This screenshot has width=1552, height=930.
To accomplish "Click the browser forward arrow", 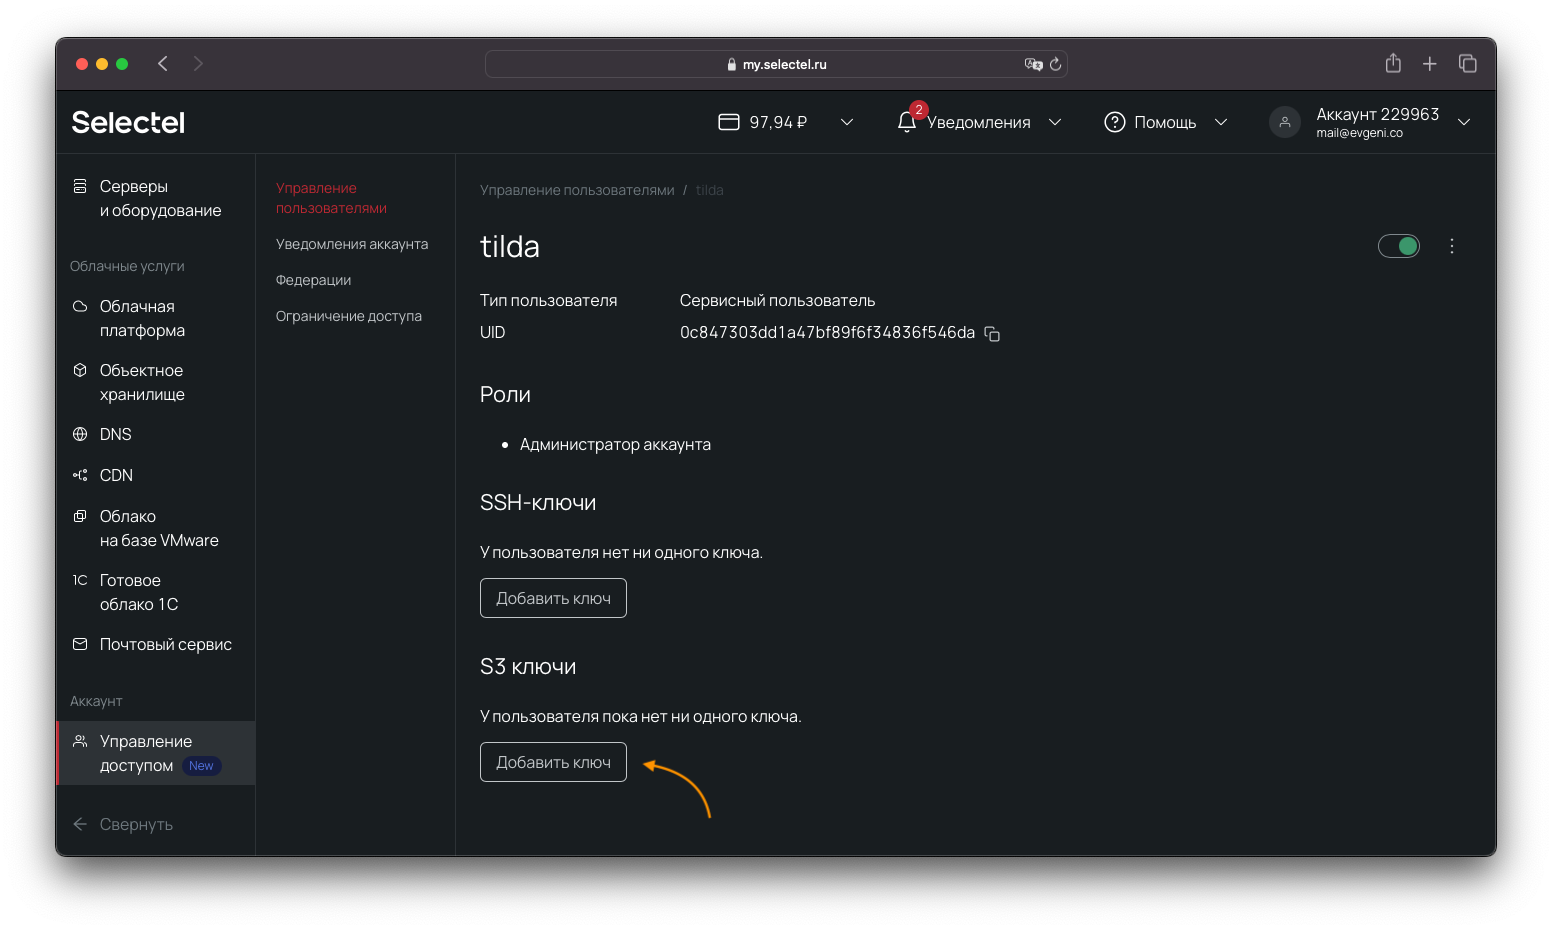I will 198,64.
